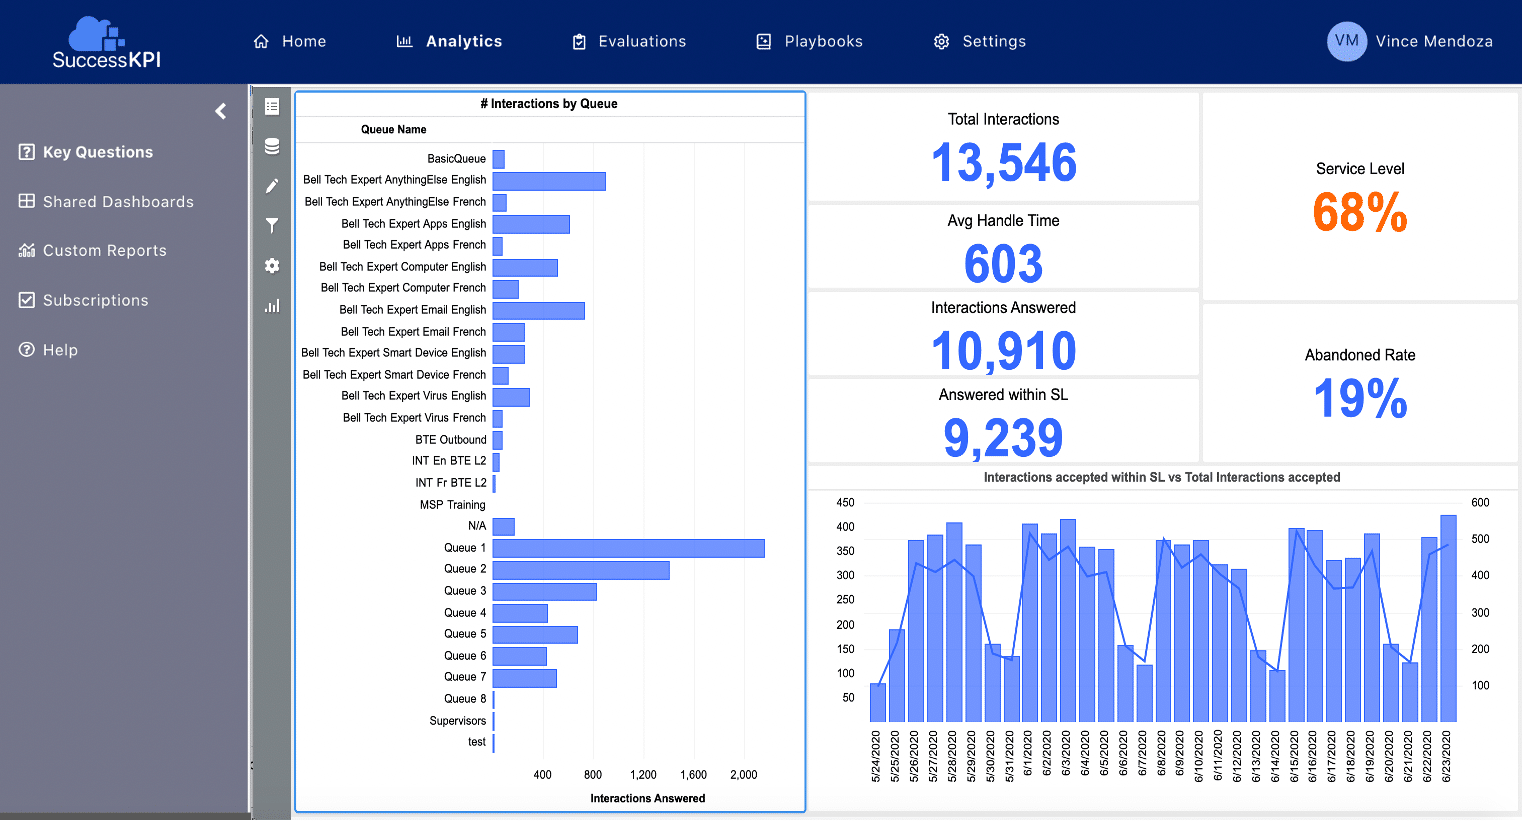Select Custom Reports in the sidebar

(93, 250)
